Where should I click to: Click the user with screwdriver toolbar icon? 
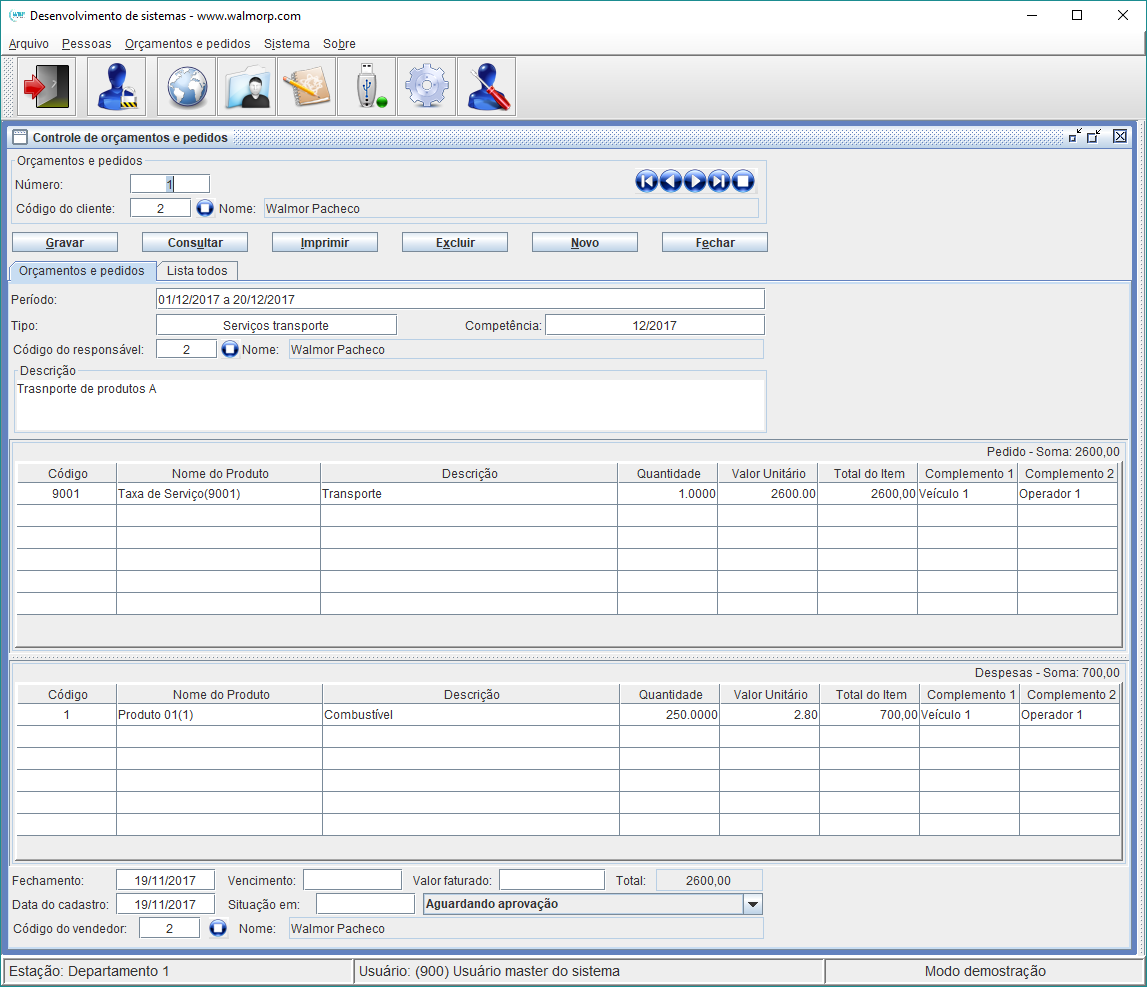(486, 87)
